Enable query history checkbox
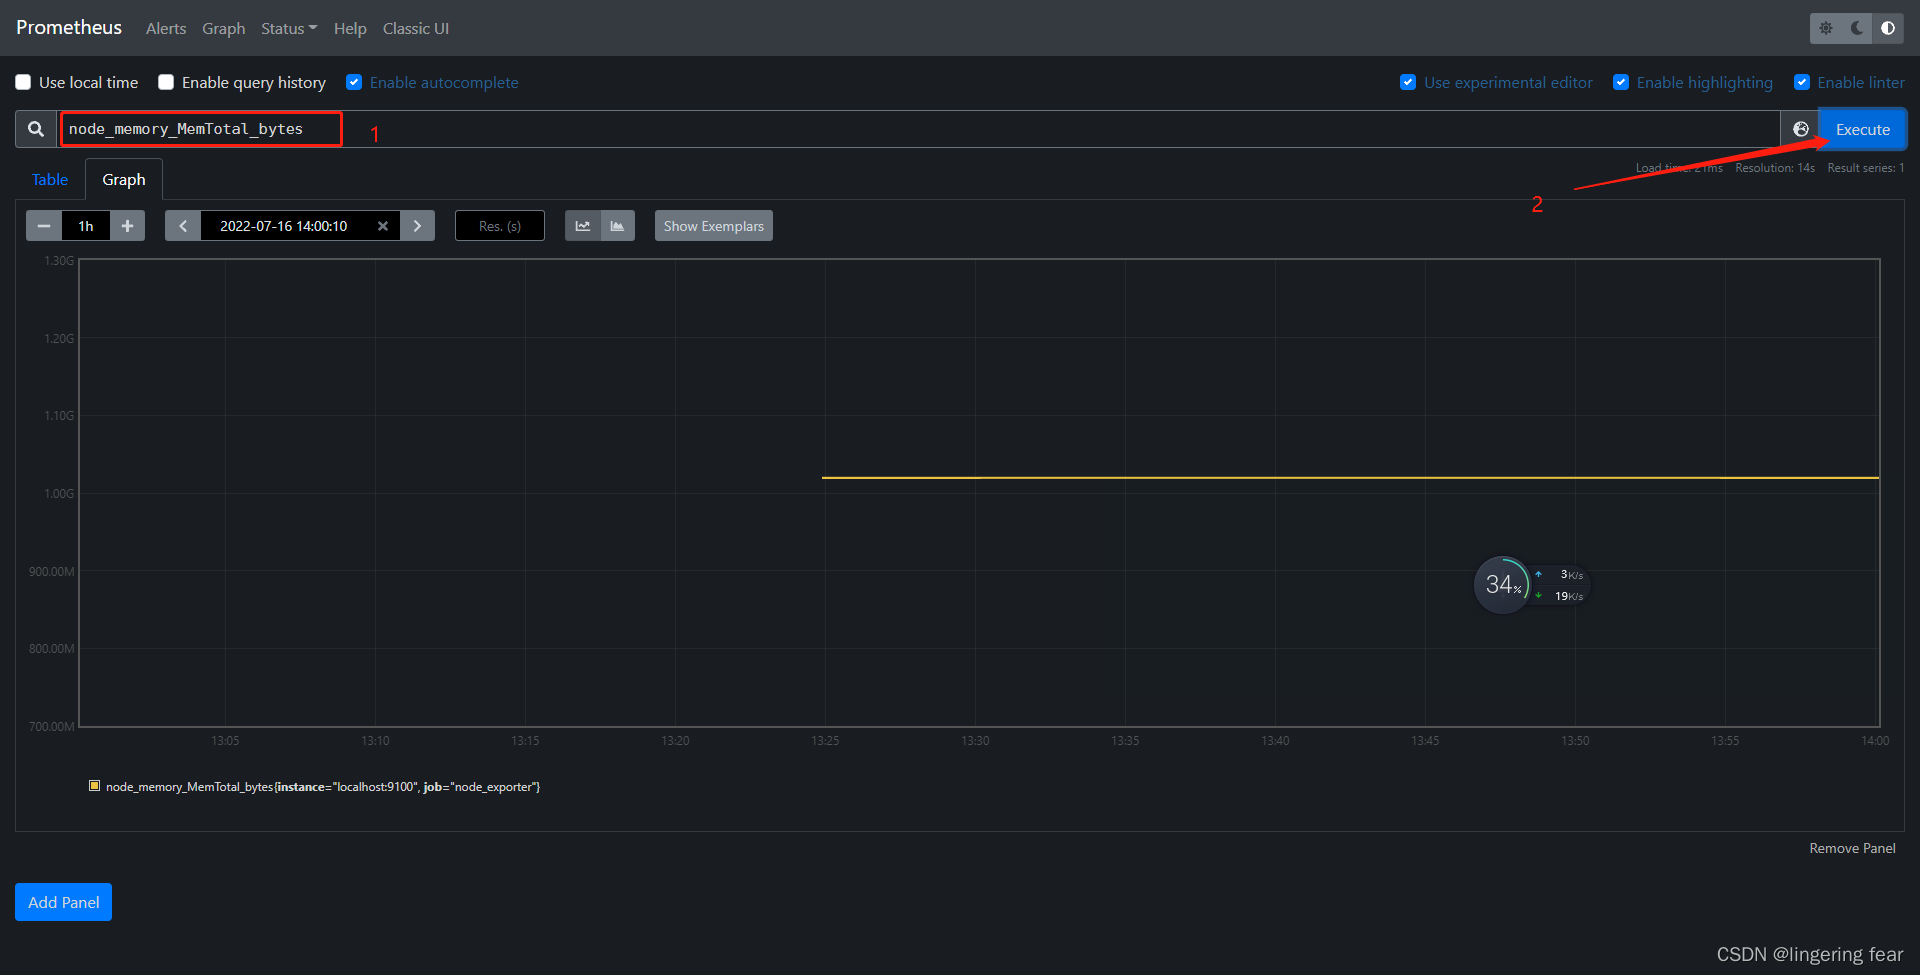The image size is (1920, 975). [x=166, y=82]
